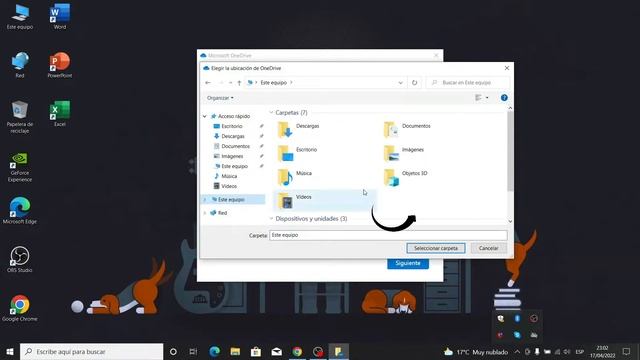Click Siguiente button in OneDrive window
The height and width of the screenshot is (360, 640).
click(x=408, y=263)
